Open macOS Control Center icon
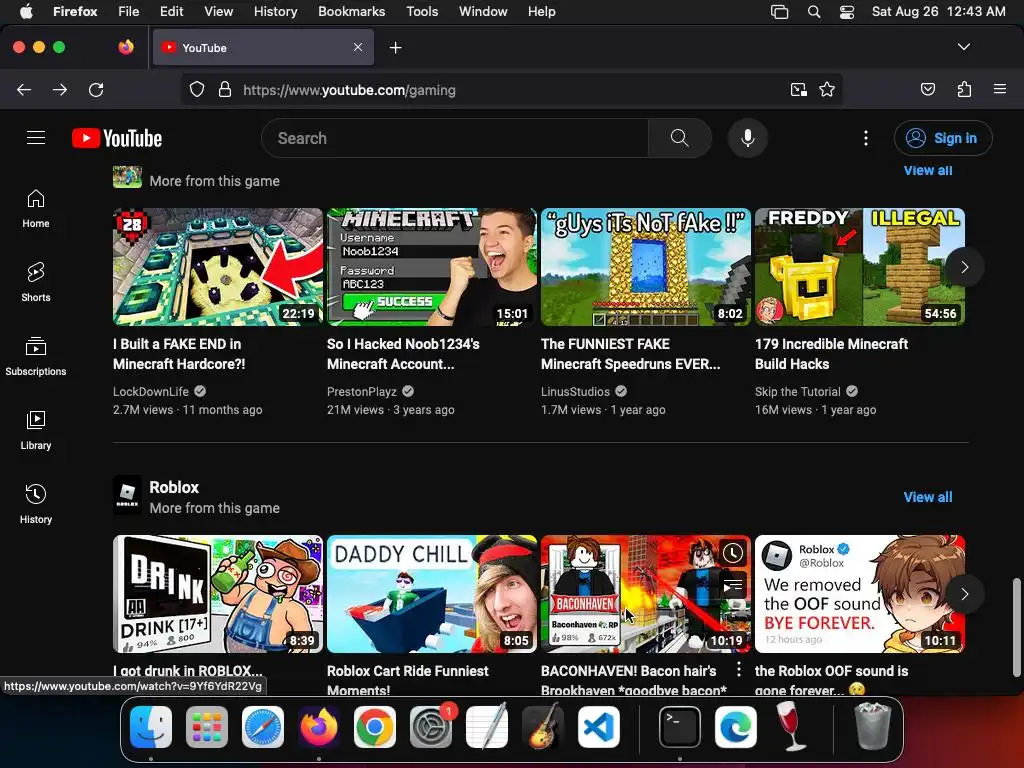 pos(846,11)
